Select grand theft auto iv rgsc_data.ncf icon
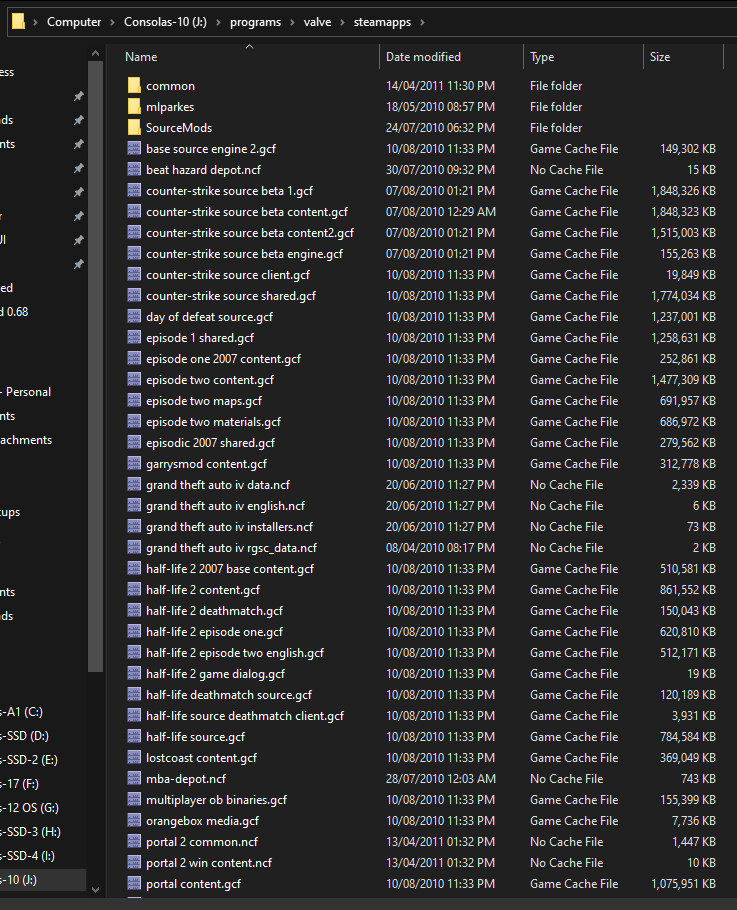737x910 pixels. tap(134, 547)
